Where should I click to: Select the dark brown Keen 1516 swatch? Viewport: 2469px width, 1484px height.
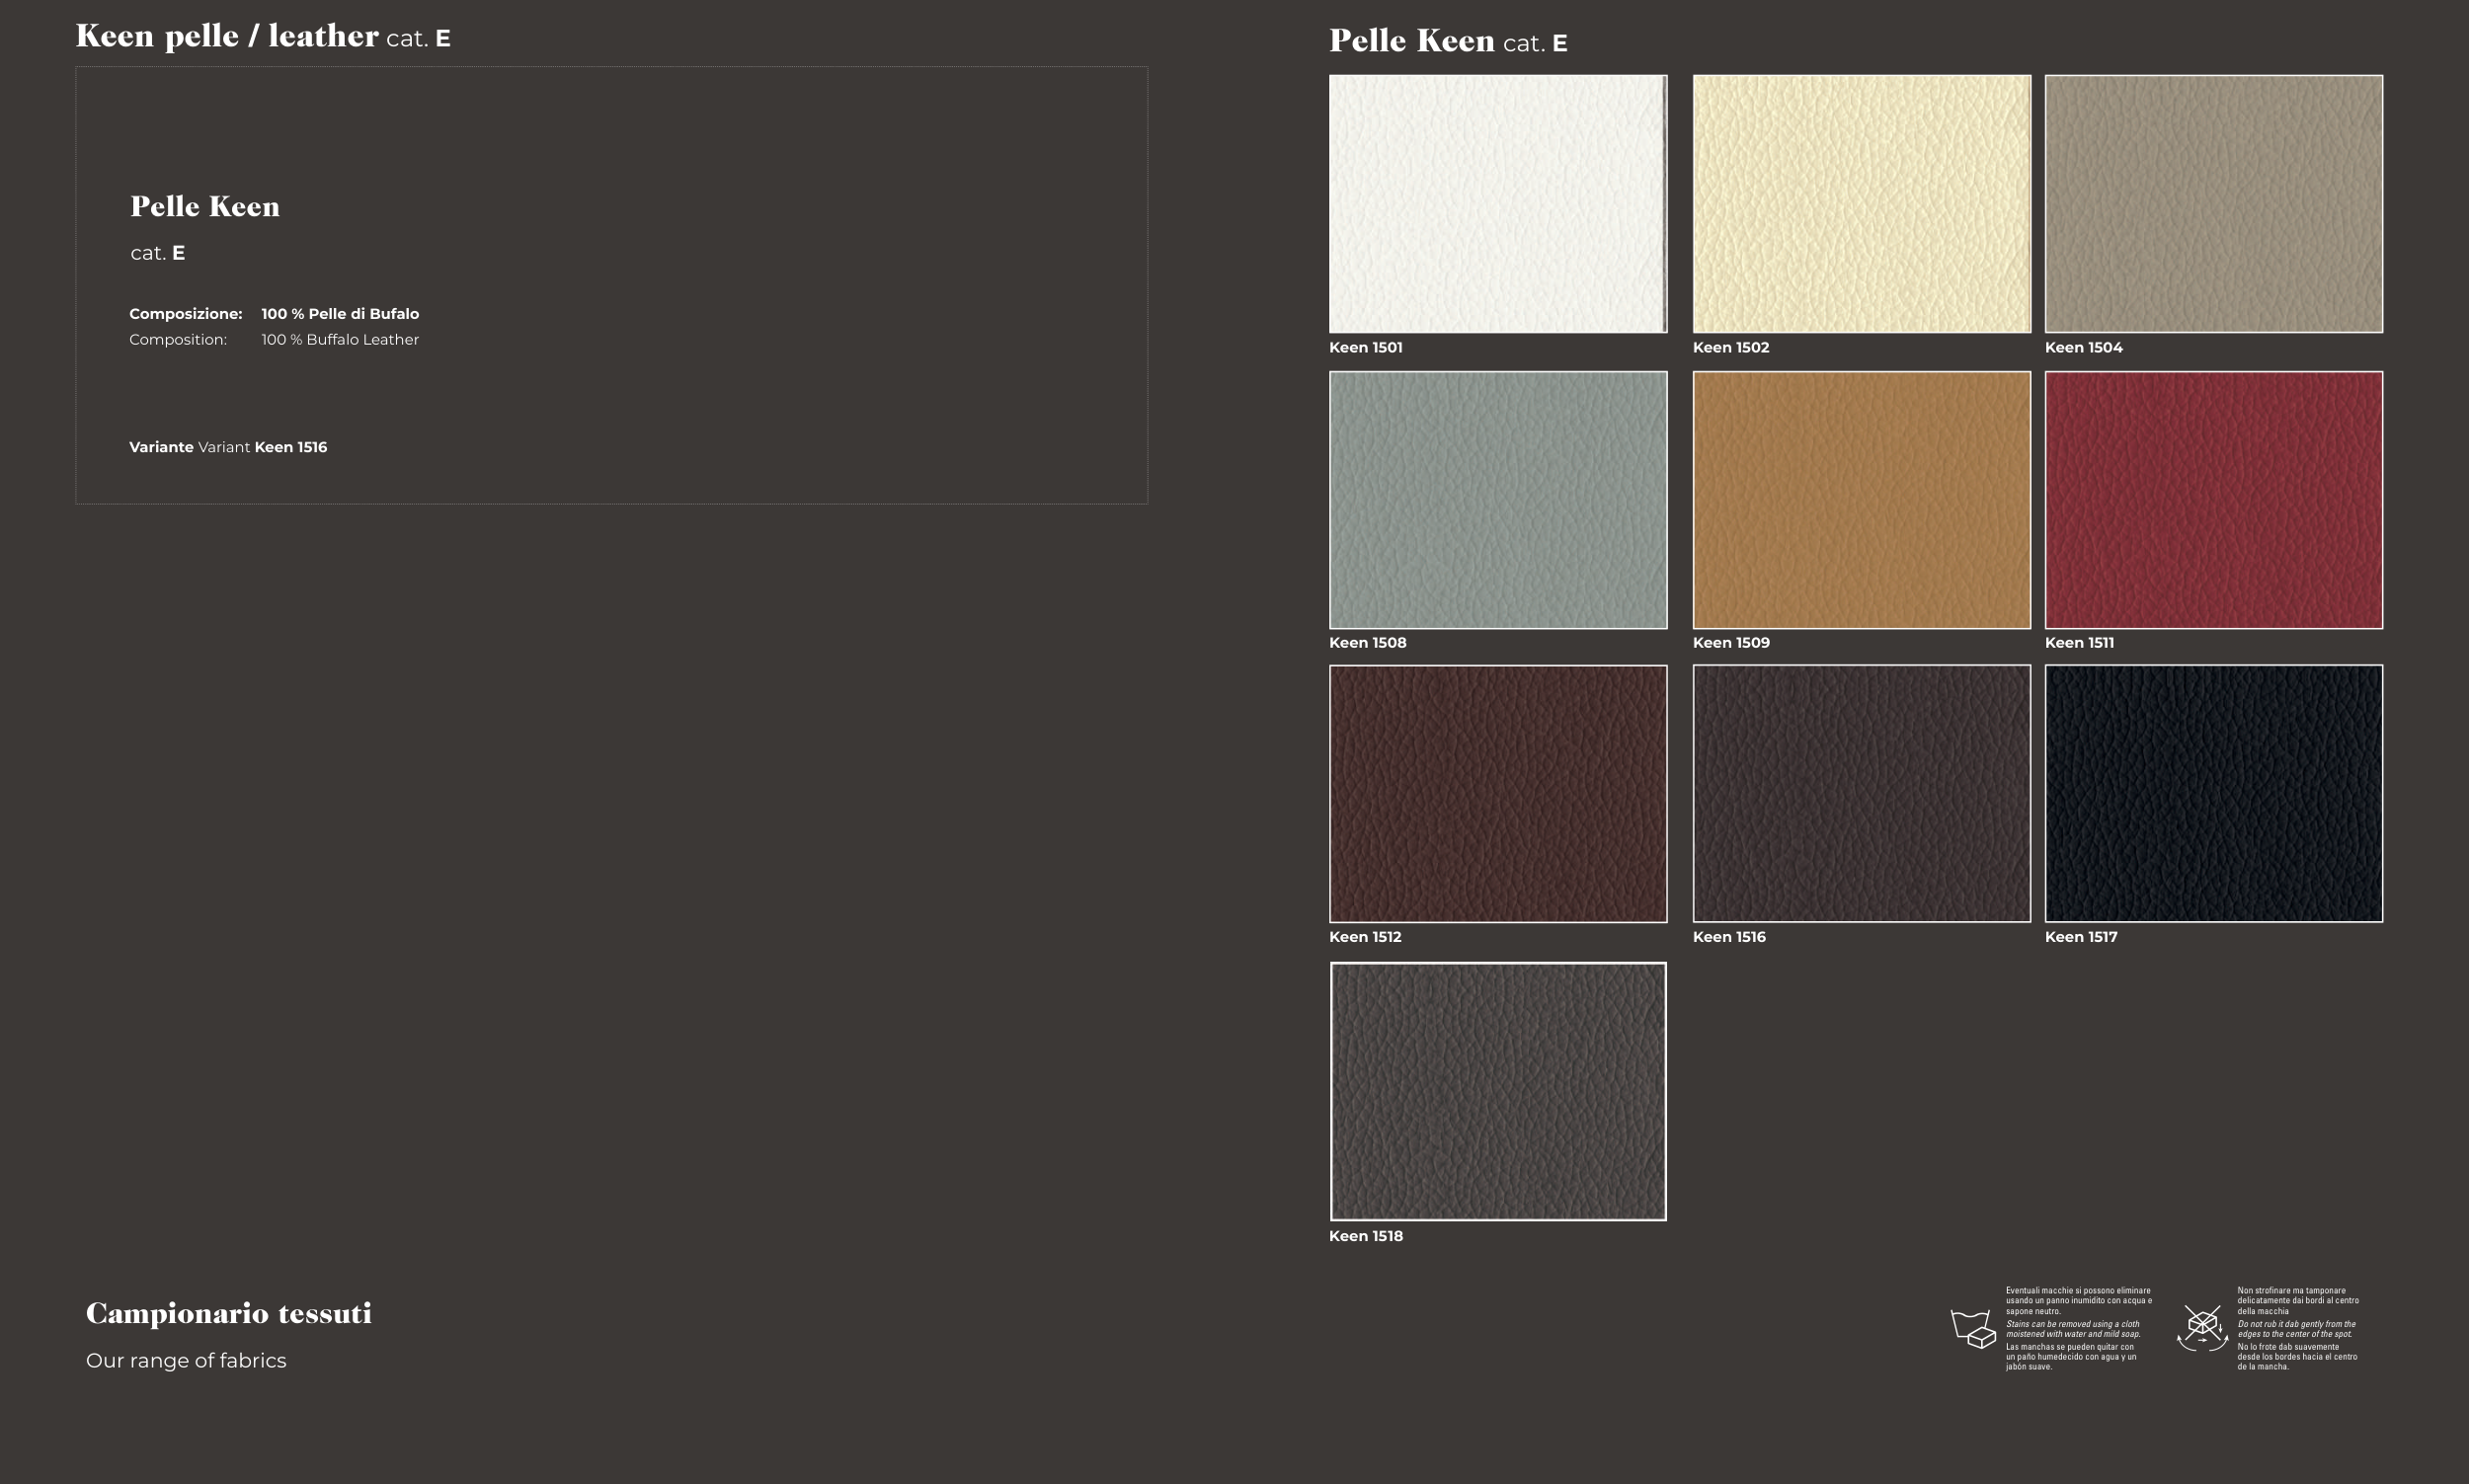tap(1861, 794)
